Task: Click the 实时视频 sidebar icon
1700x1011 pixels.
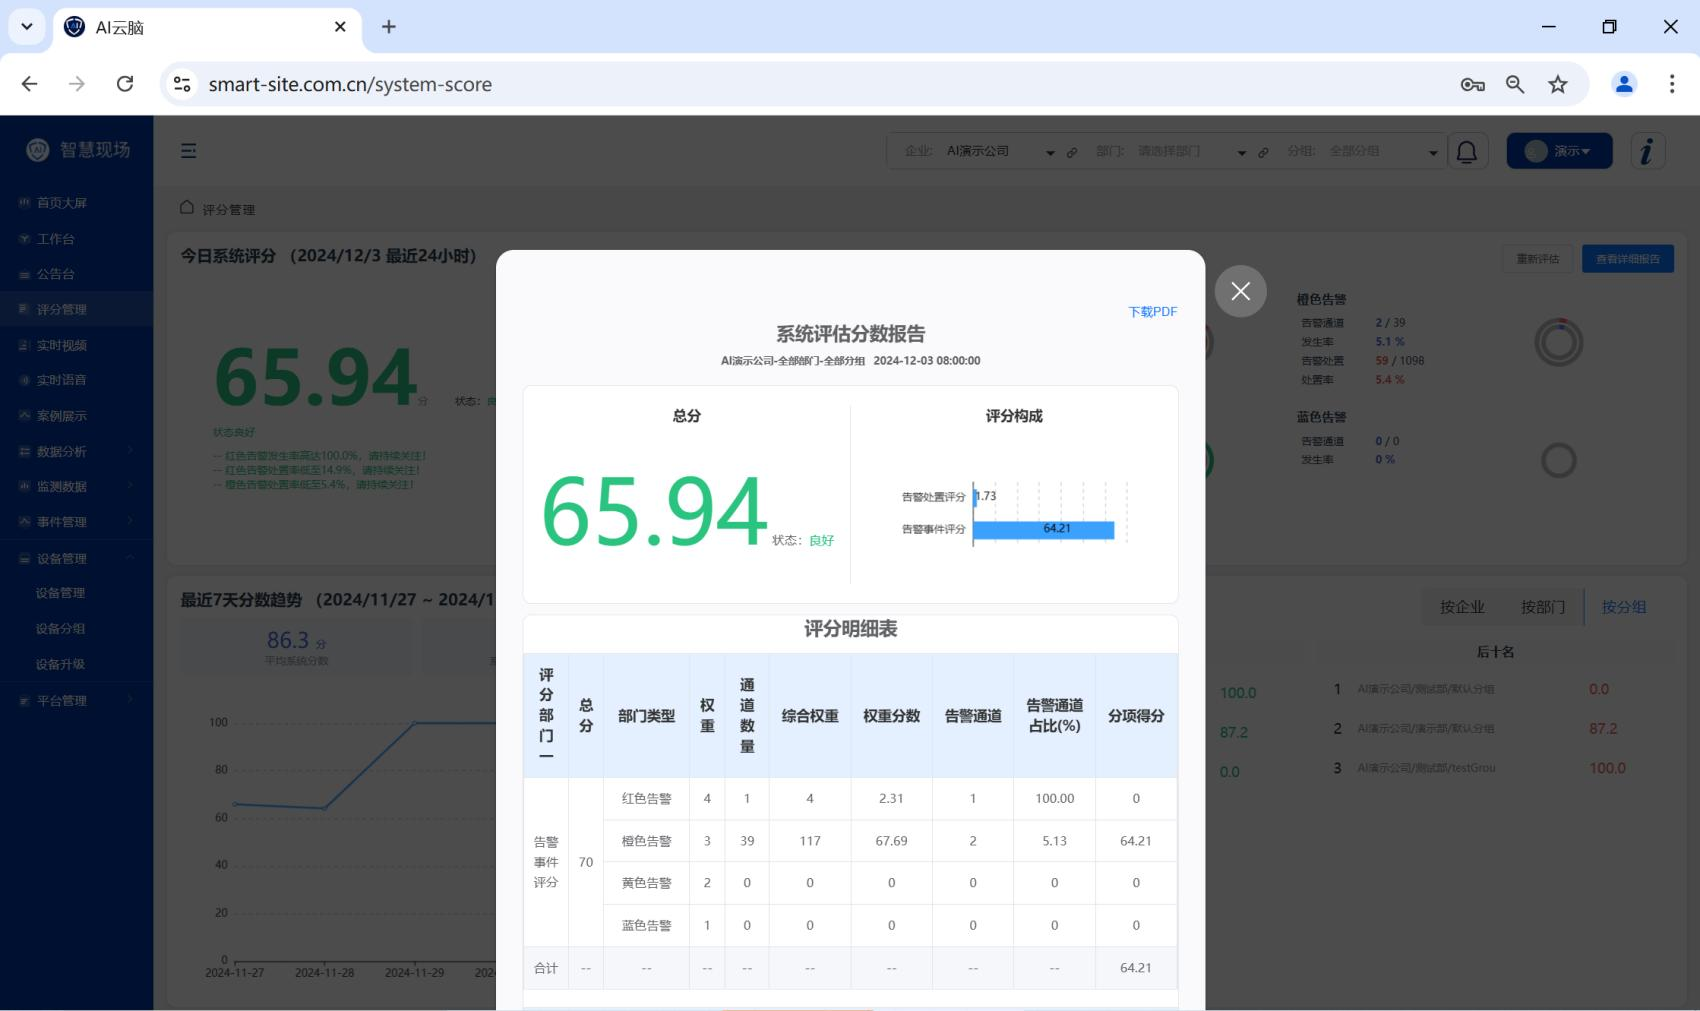Action: point(25,345)
